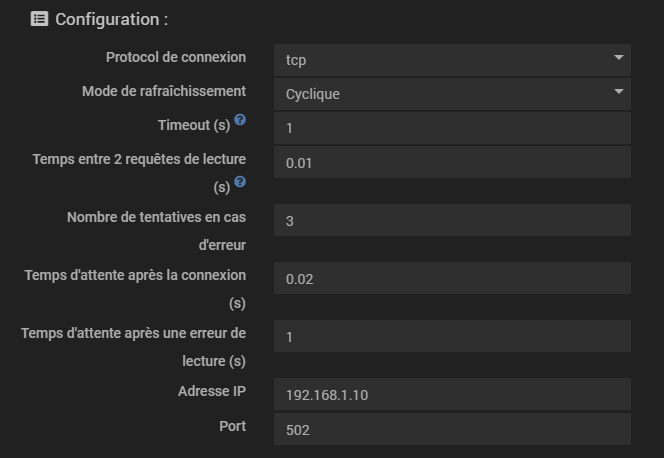Image resolution: width=664 pixels, height=458 pixels.
Task: Click the wait-after-connection field showing 0.02
Action: click(x=451, y=279)
